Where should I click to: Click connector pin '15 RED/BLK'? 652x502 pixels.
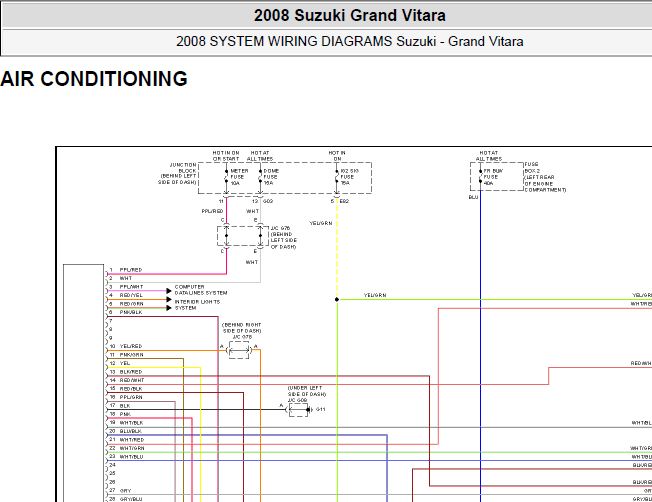(x=126, y=389)
